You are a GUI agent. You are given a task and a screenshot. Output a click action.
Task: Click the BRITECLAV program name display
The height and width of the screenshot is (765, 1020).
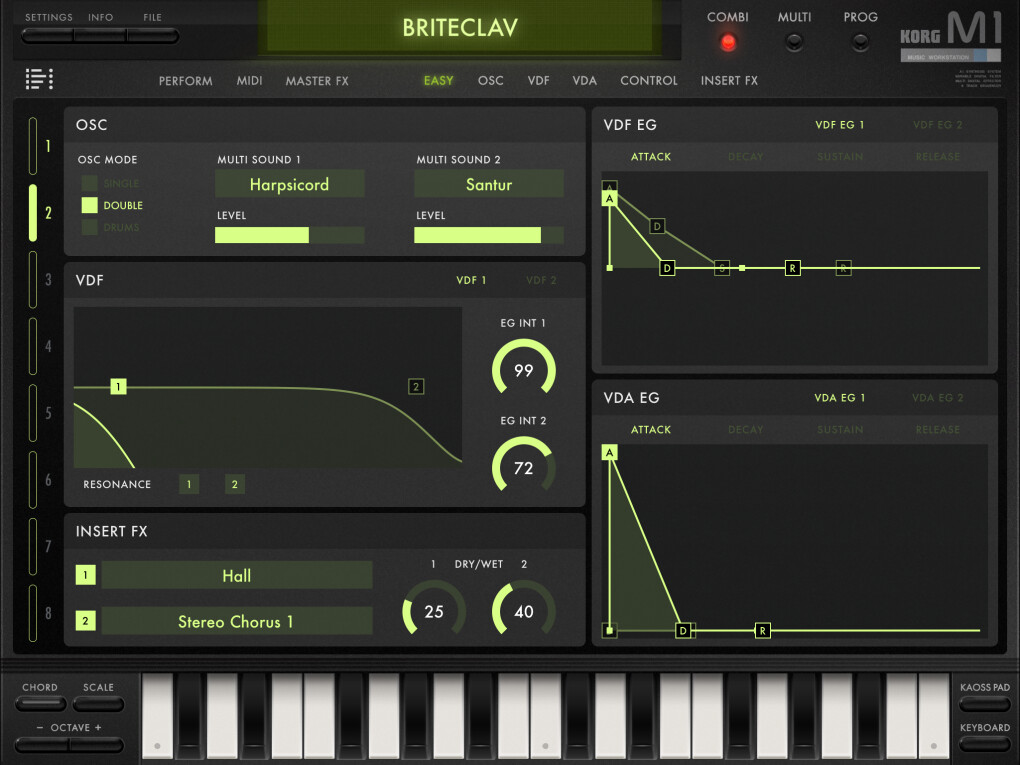pyautogui.click(x=460, y=27)
